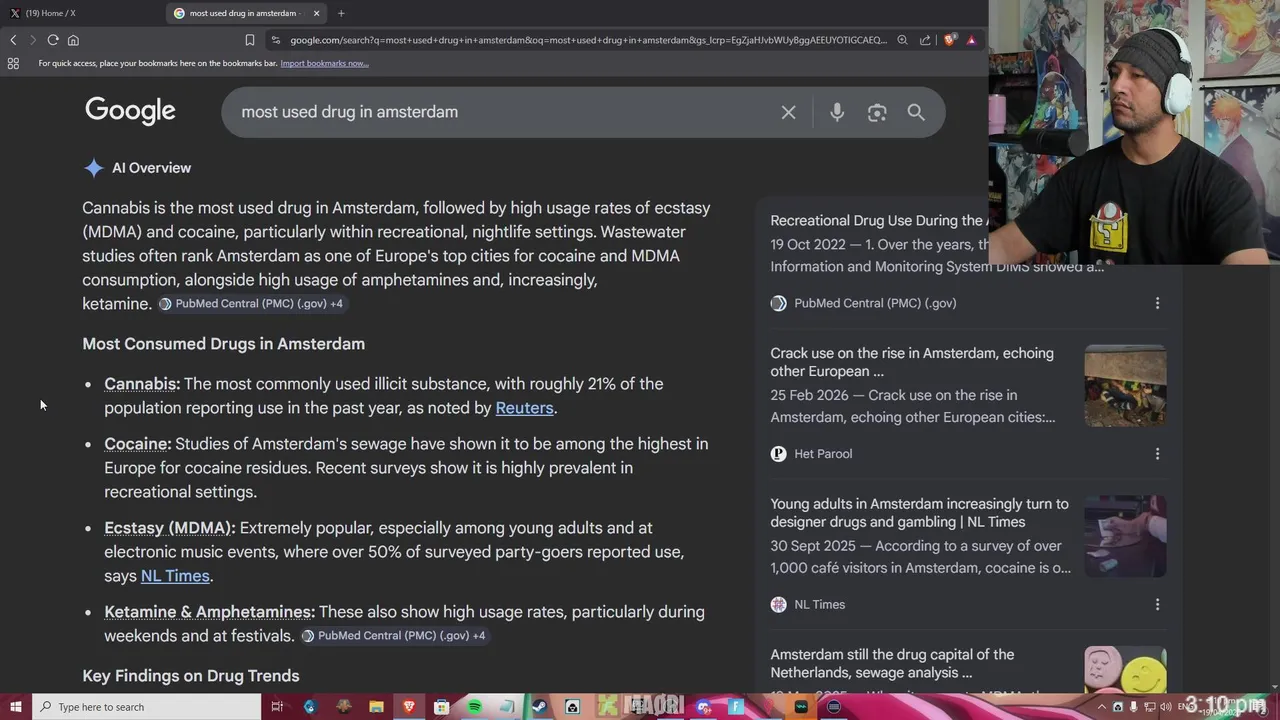Show hidden system tray icons chevron
The image size is (1280, 720).
pyautogui.click(x=1100, y=707)
